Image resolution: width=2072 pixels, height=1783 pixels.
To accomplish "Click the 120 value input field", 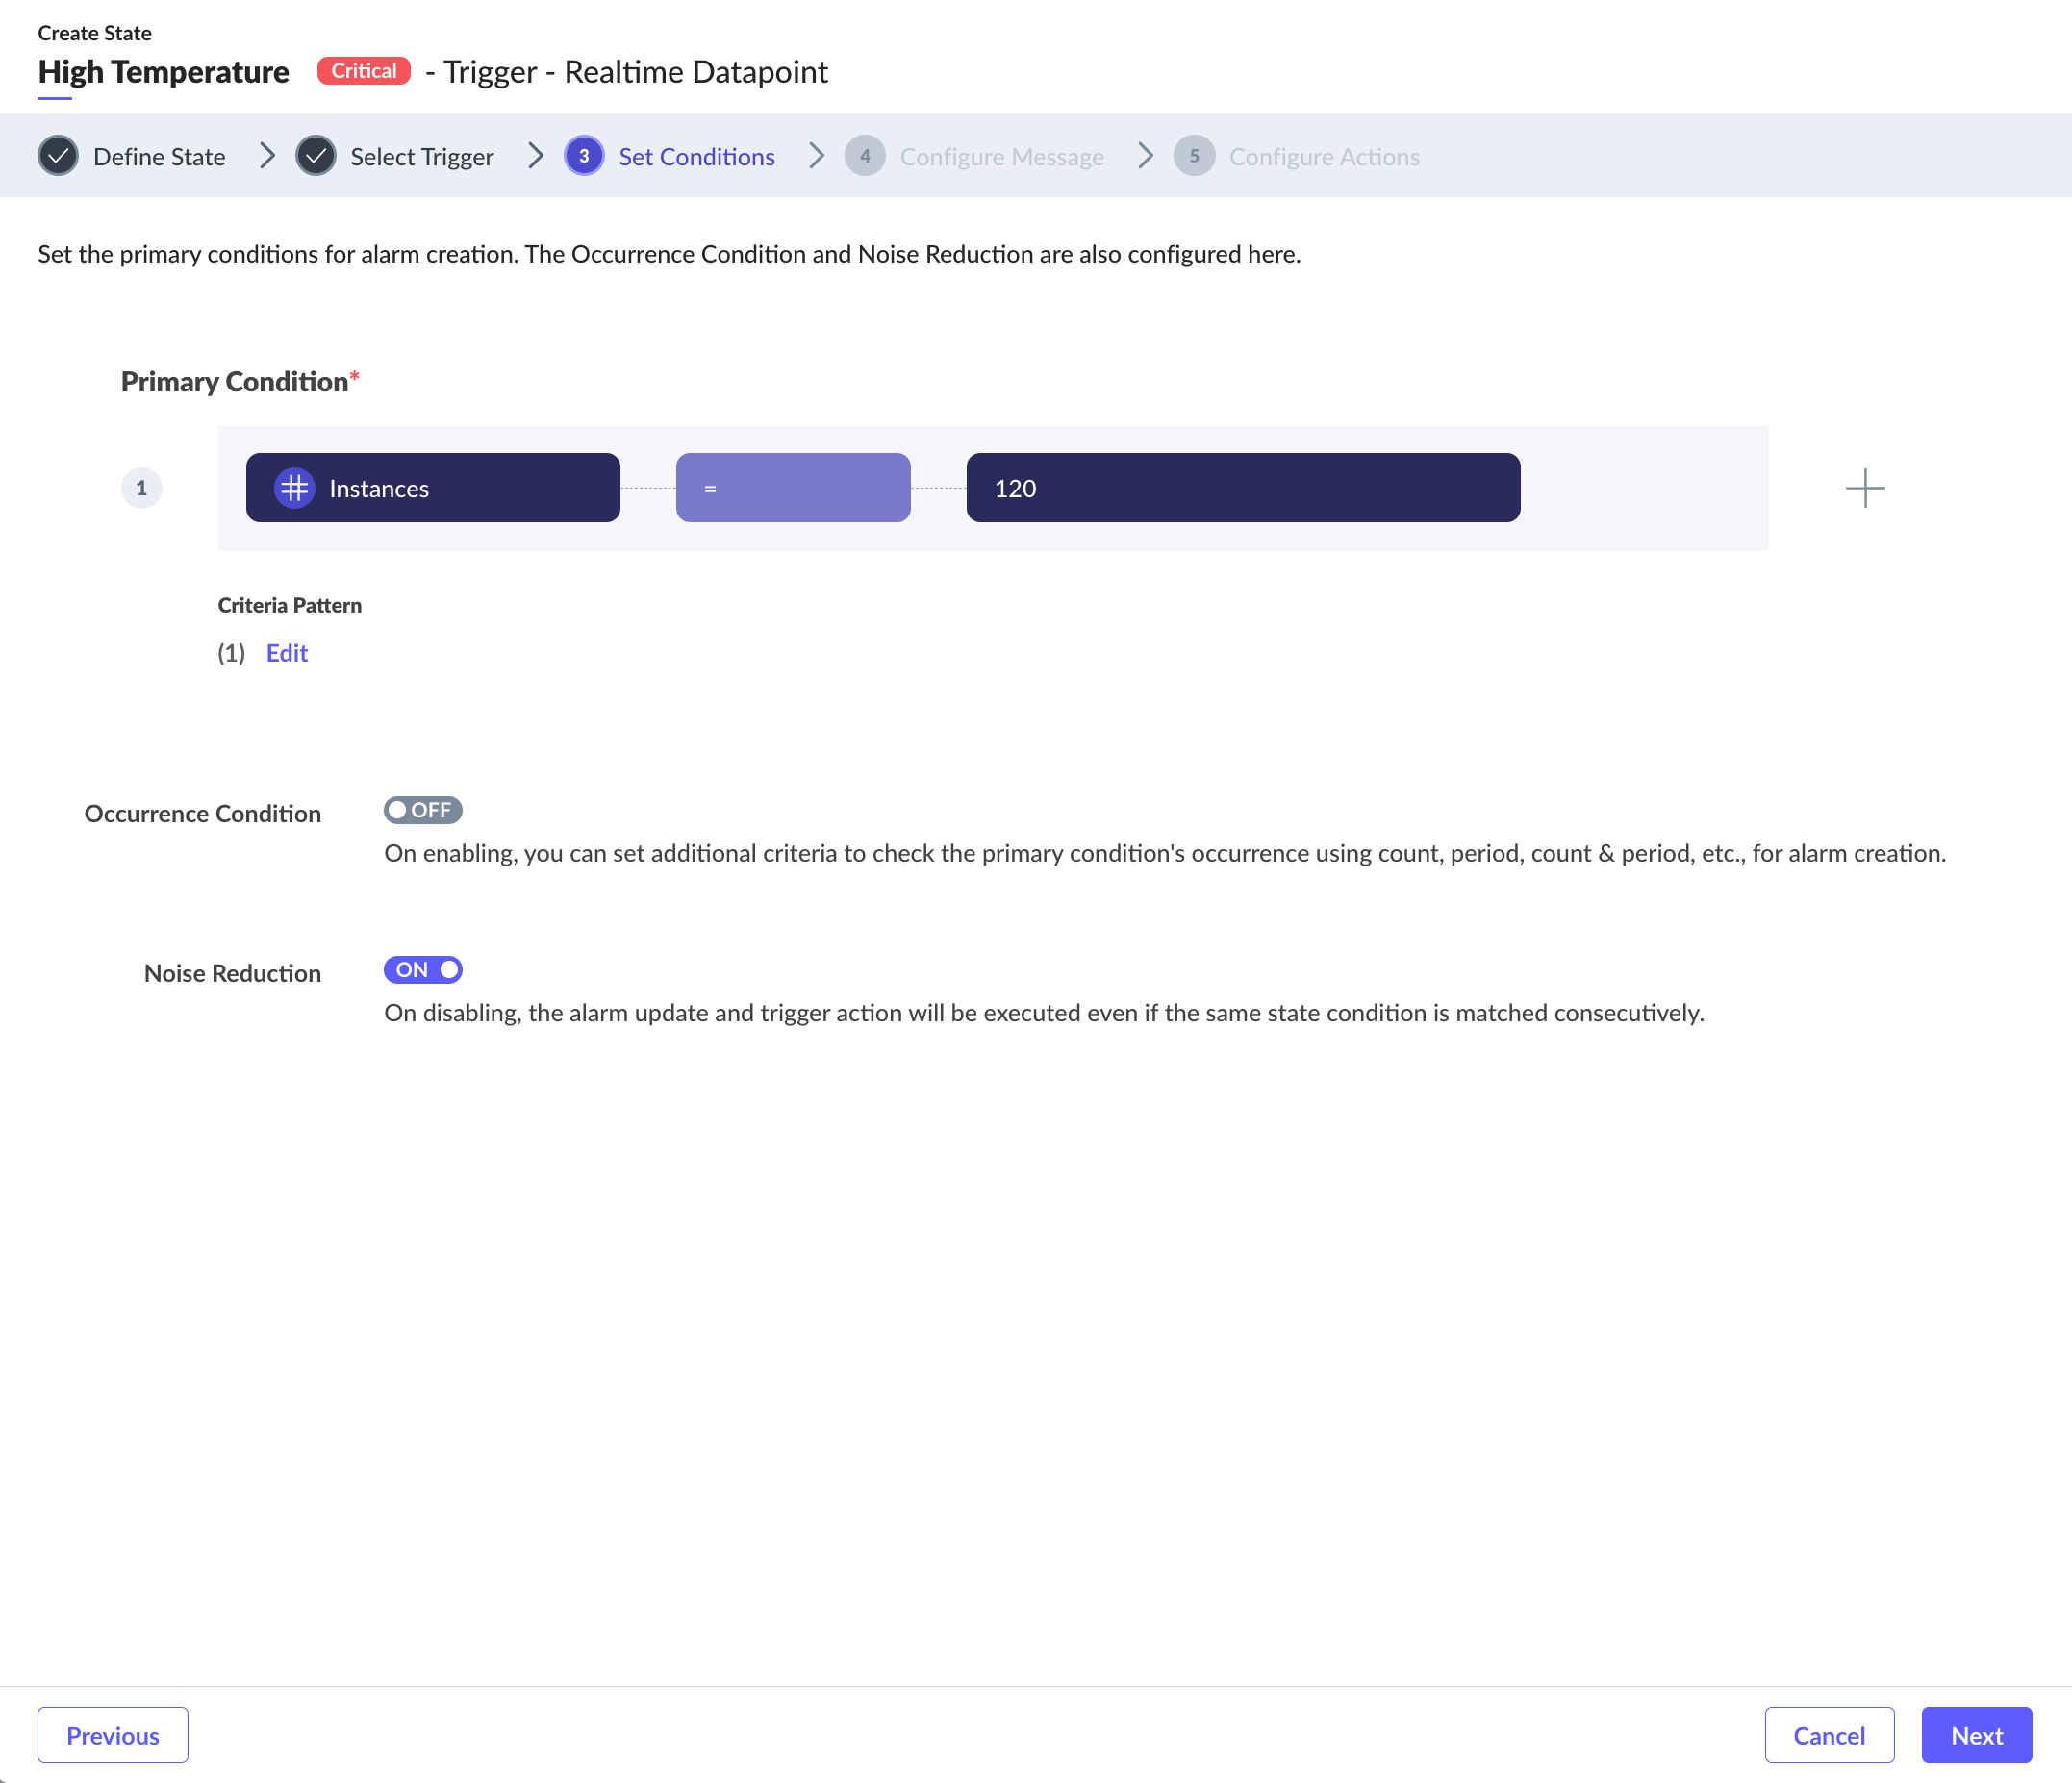I will [x=1243, y=488].
